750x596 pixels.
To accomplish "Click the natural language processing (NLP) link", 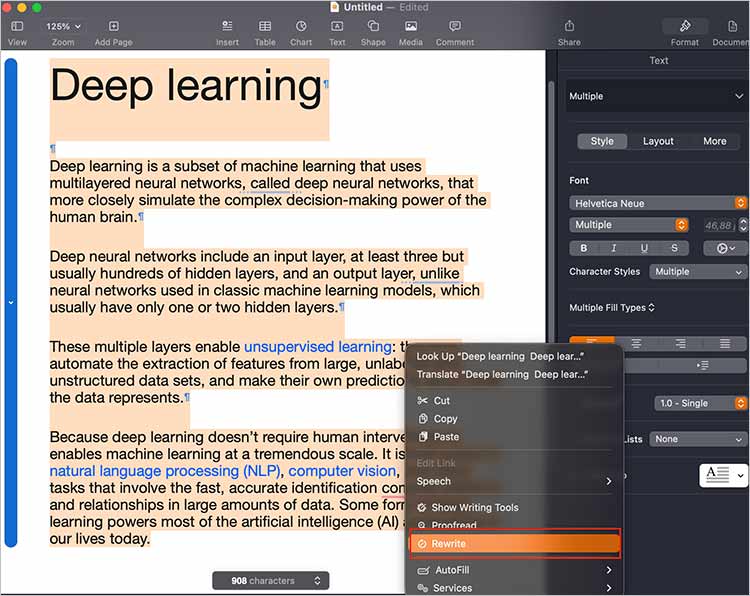I will click(165, 471).
